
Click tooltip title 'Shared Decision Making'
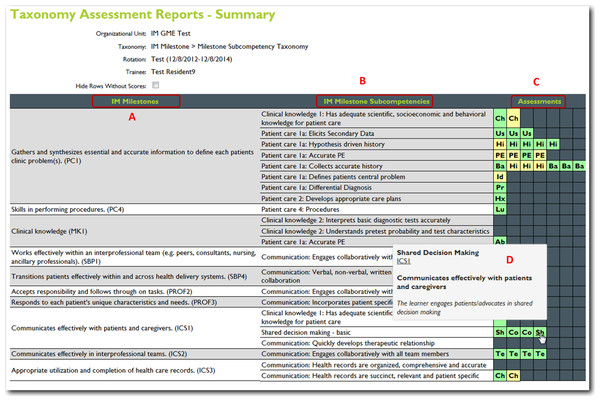[x=438, y=253]
